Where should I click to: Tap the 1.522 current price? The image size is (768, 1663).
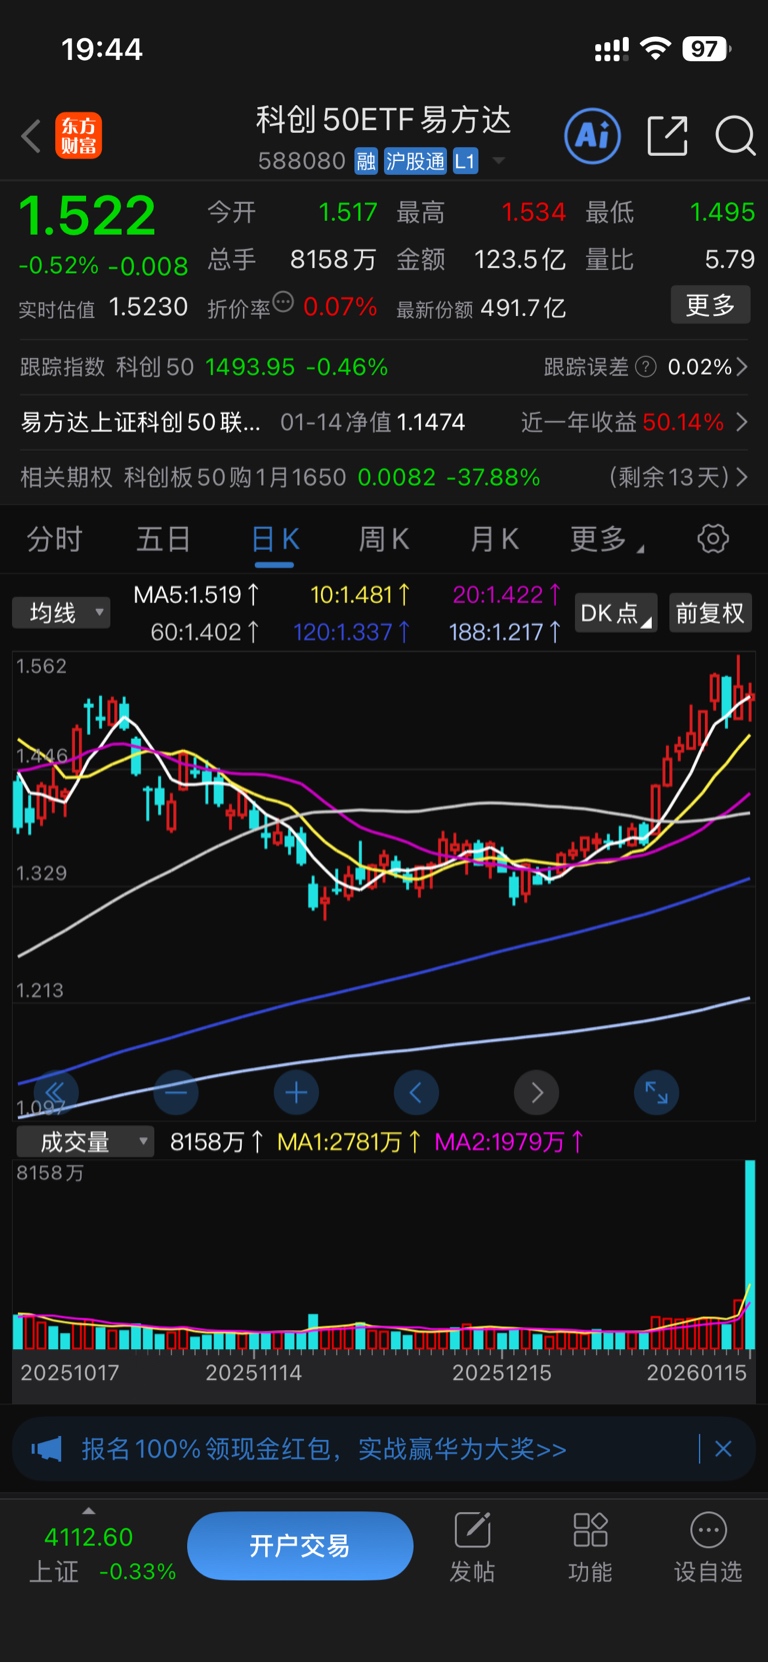coord(88,215)
